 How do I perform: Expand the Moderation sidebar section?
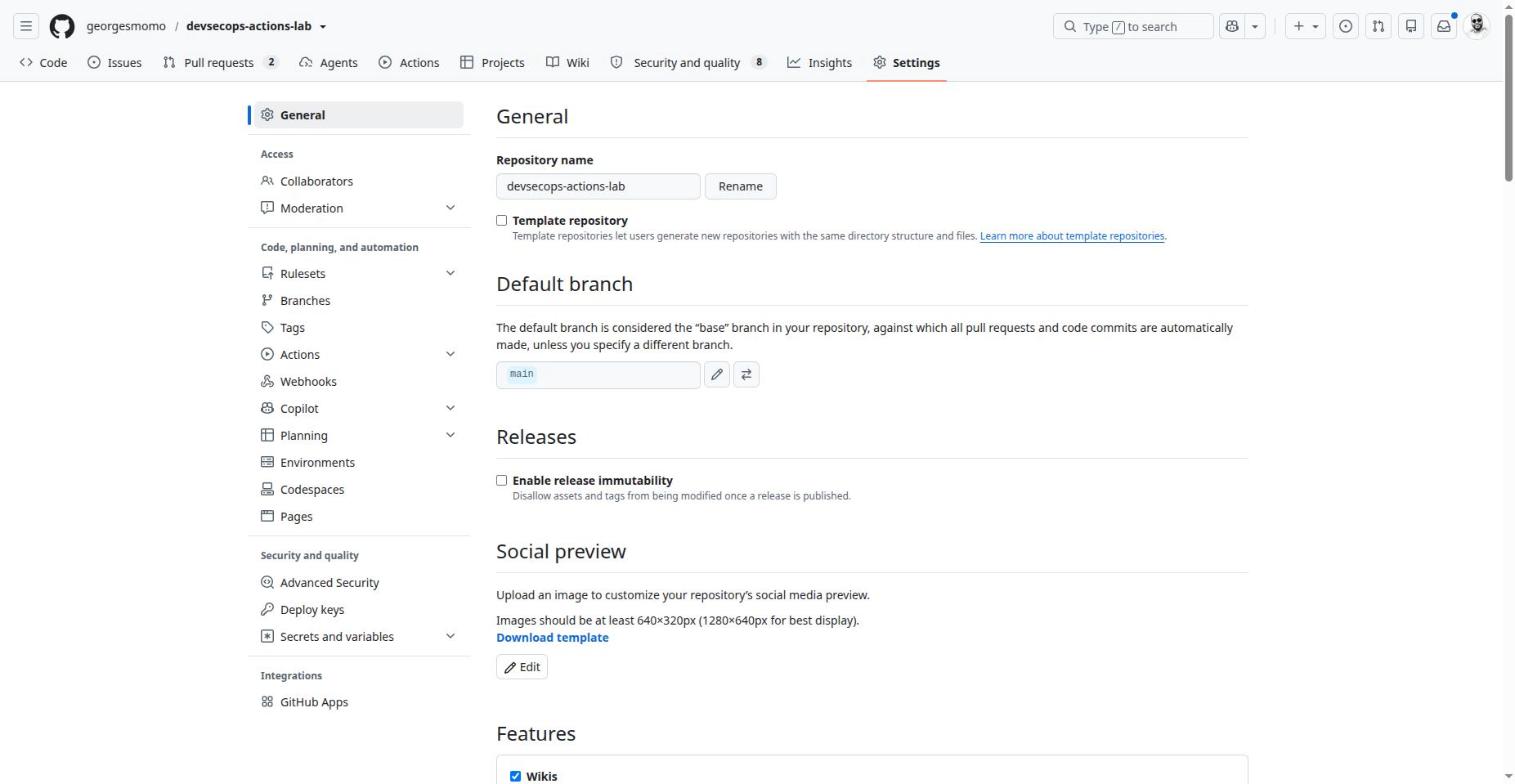450,208
